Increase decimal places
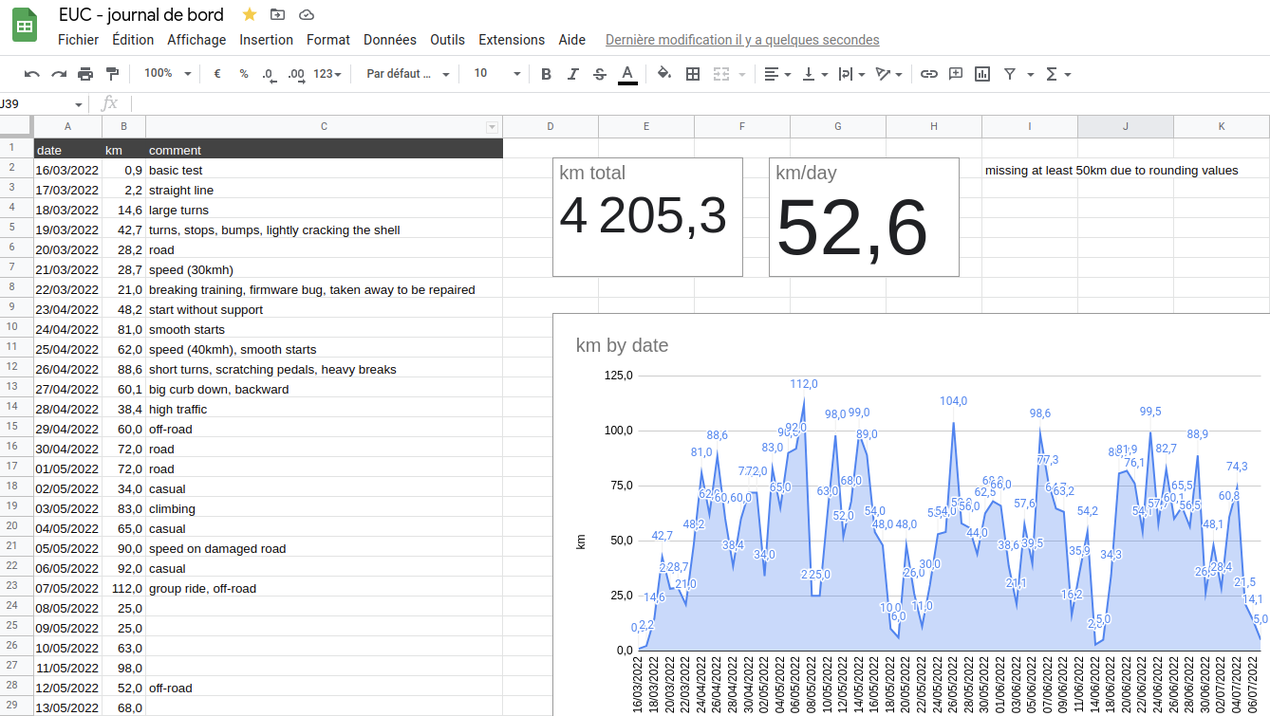The height and width of the screenshot is (716, 1270). tap(296, 74)
